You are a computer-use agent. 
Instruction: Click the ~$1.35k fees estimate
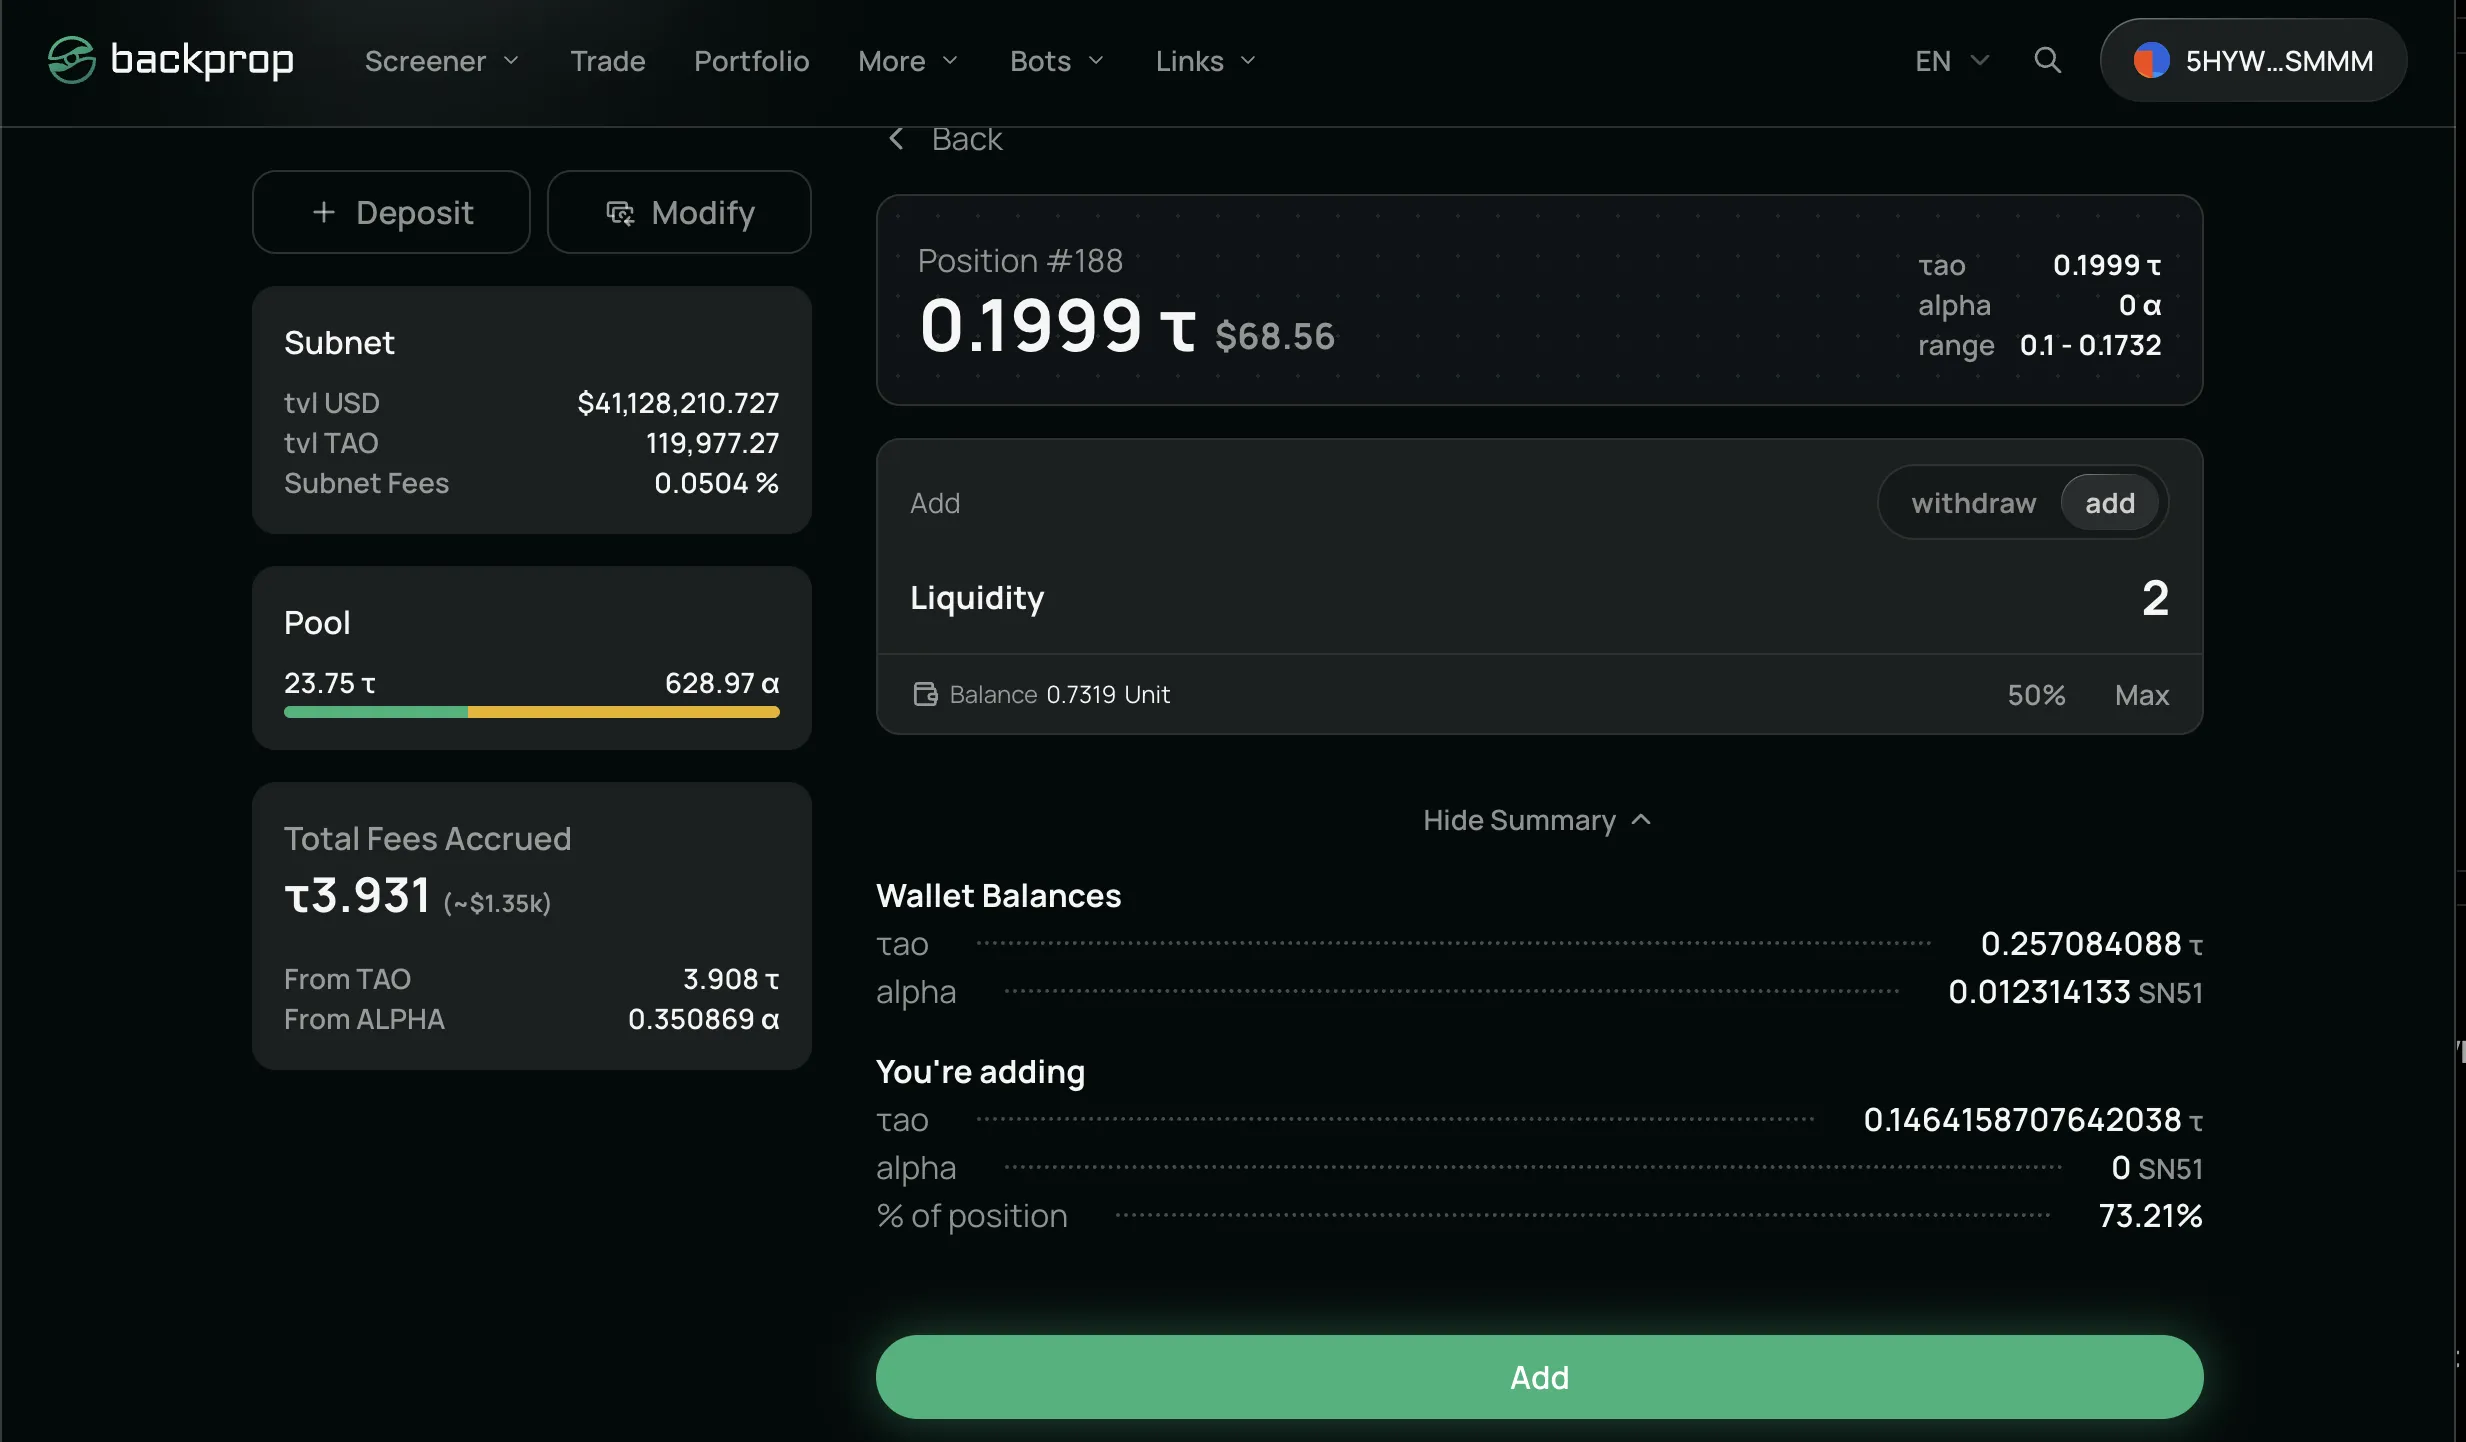coord(497,903)
